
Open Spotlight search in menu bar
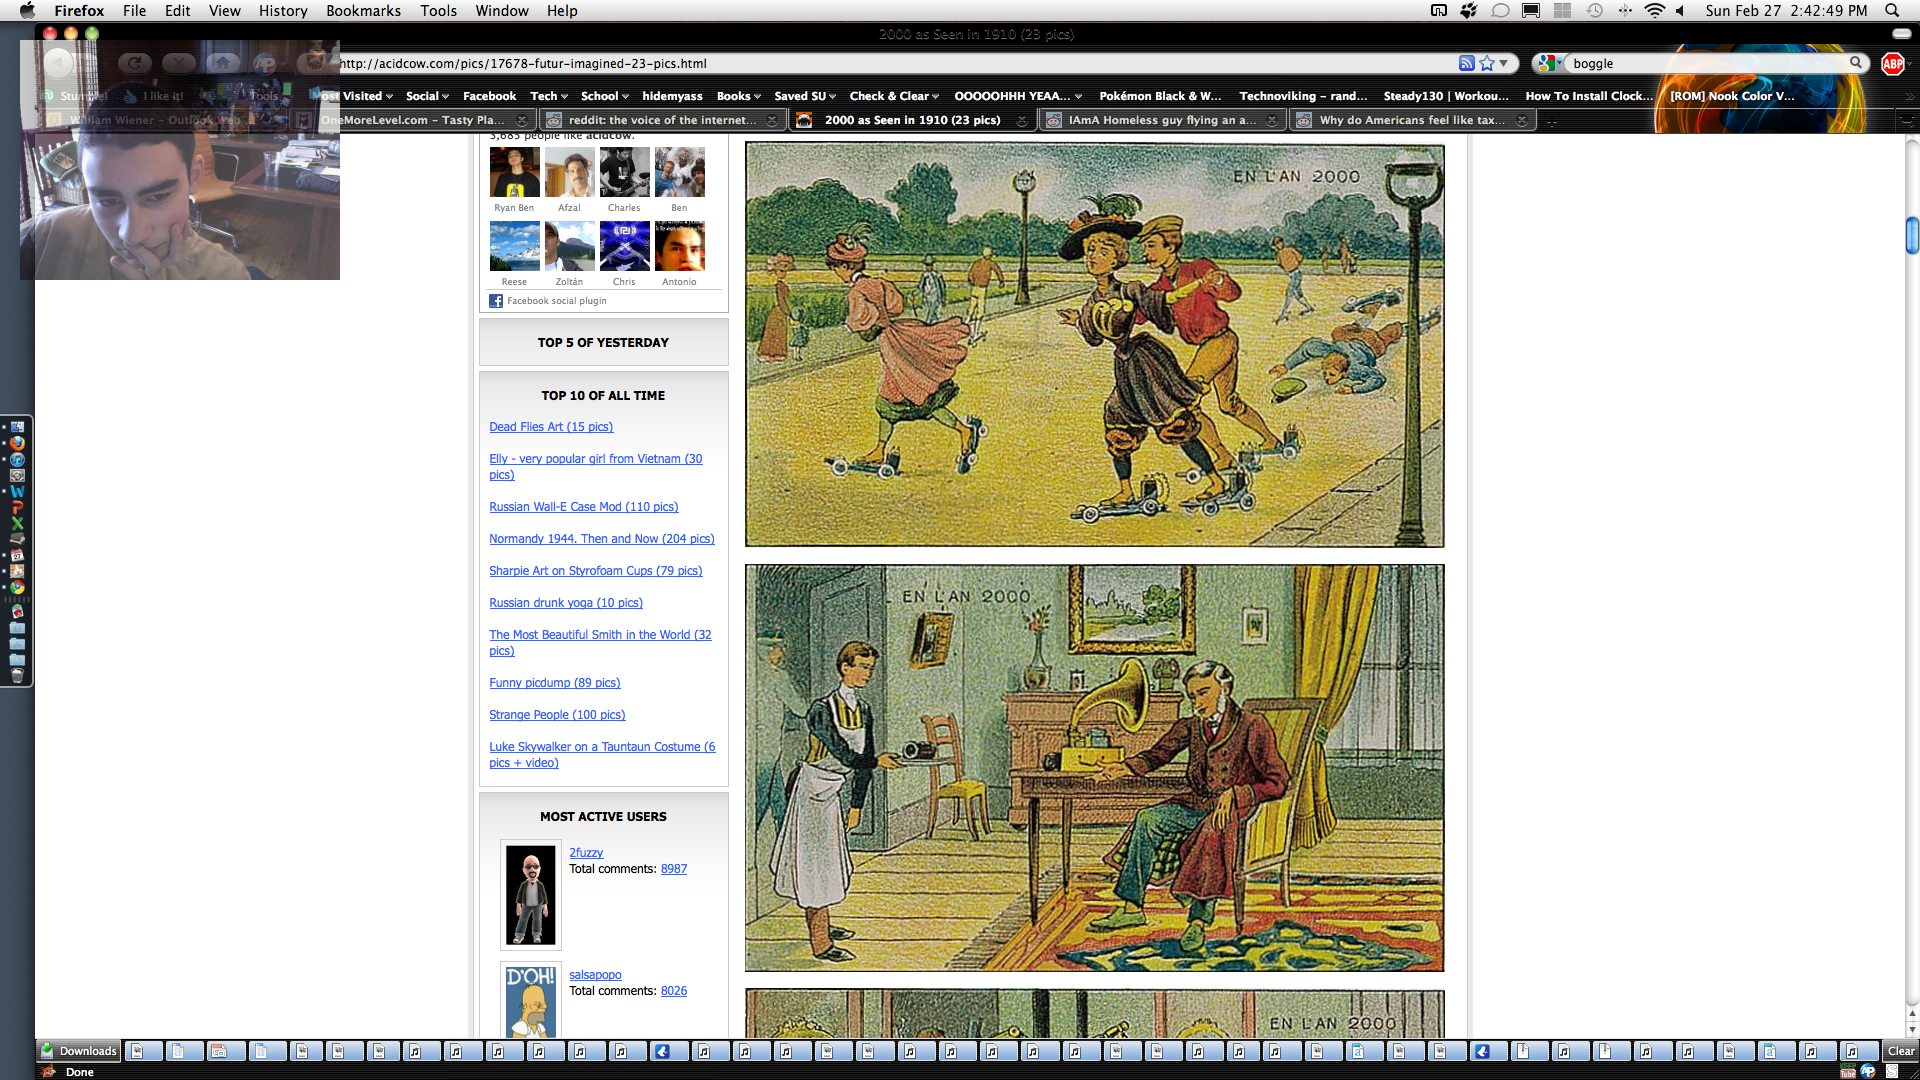(1892, 10)
